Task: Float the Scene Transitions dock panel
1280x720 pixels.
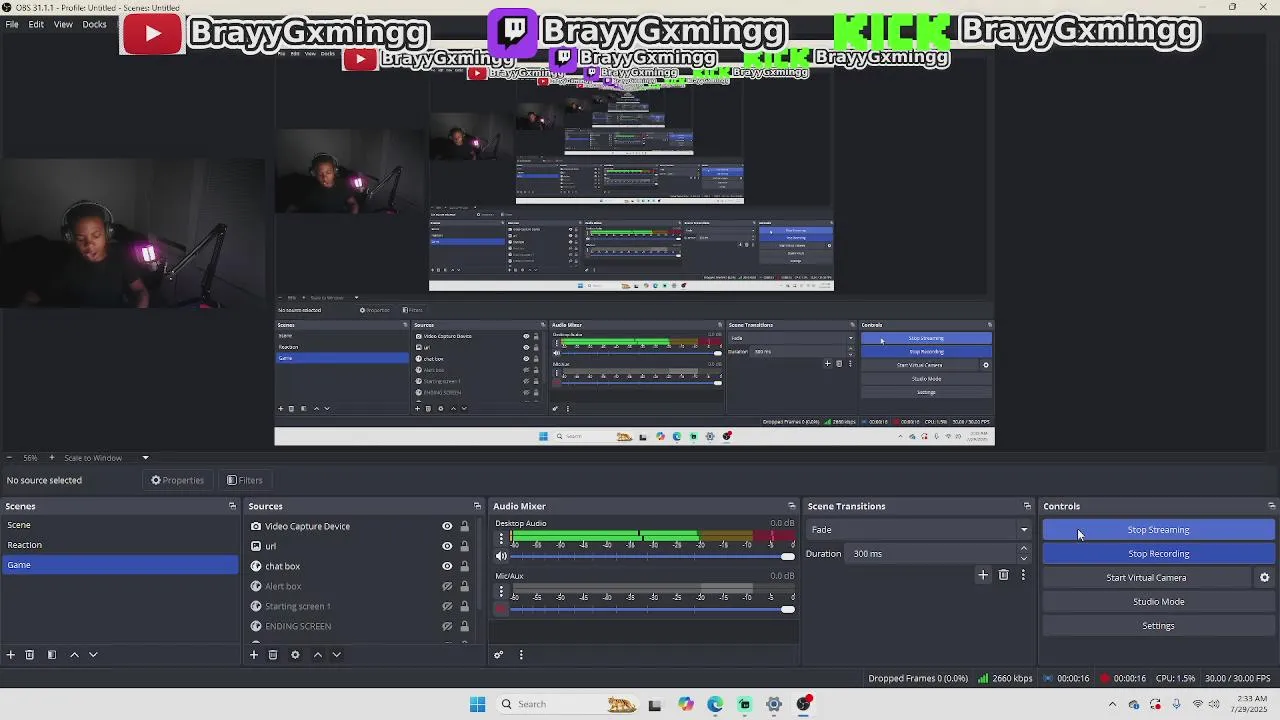Action: pyautogui.click(x=1027, y=506)
